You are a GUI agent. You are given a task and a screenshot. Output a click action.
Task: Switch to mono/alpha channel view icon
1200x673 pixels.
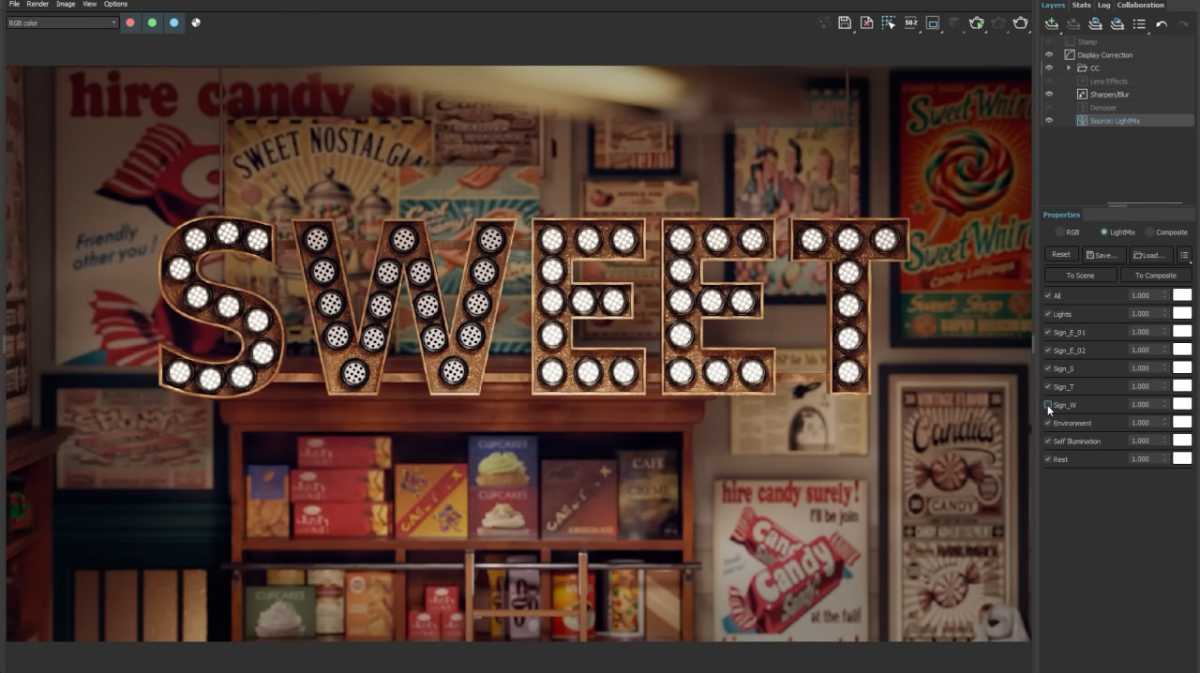pos(196,22)
